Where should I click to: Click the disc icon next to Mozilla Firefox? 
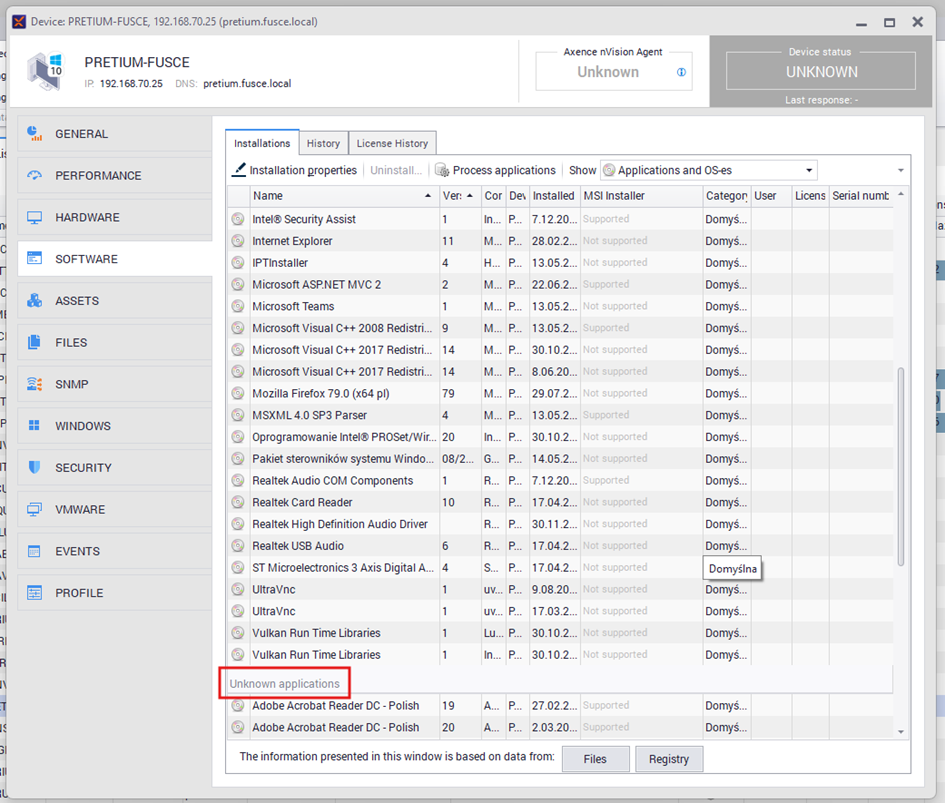[238, 393]
